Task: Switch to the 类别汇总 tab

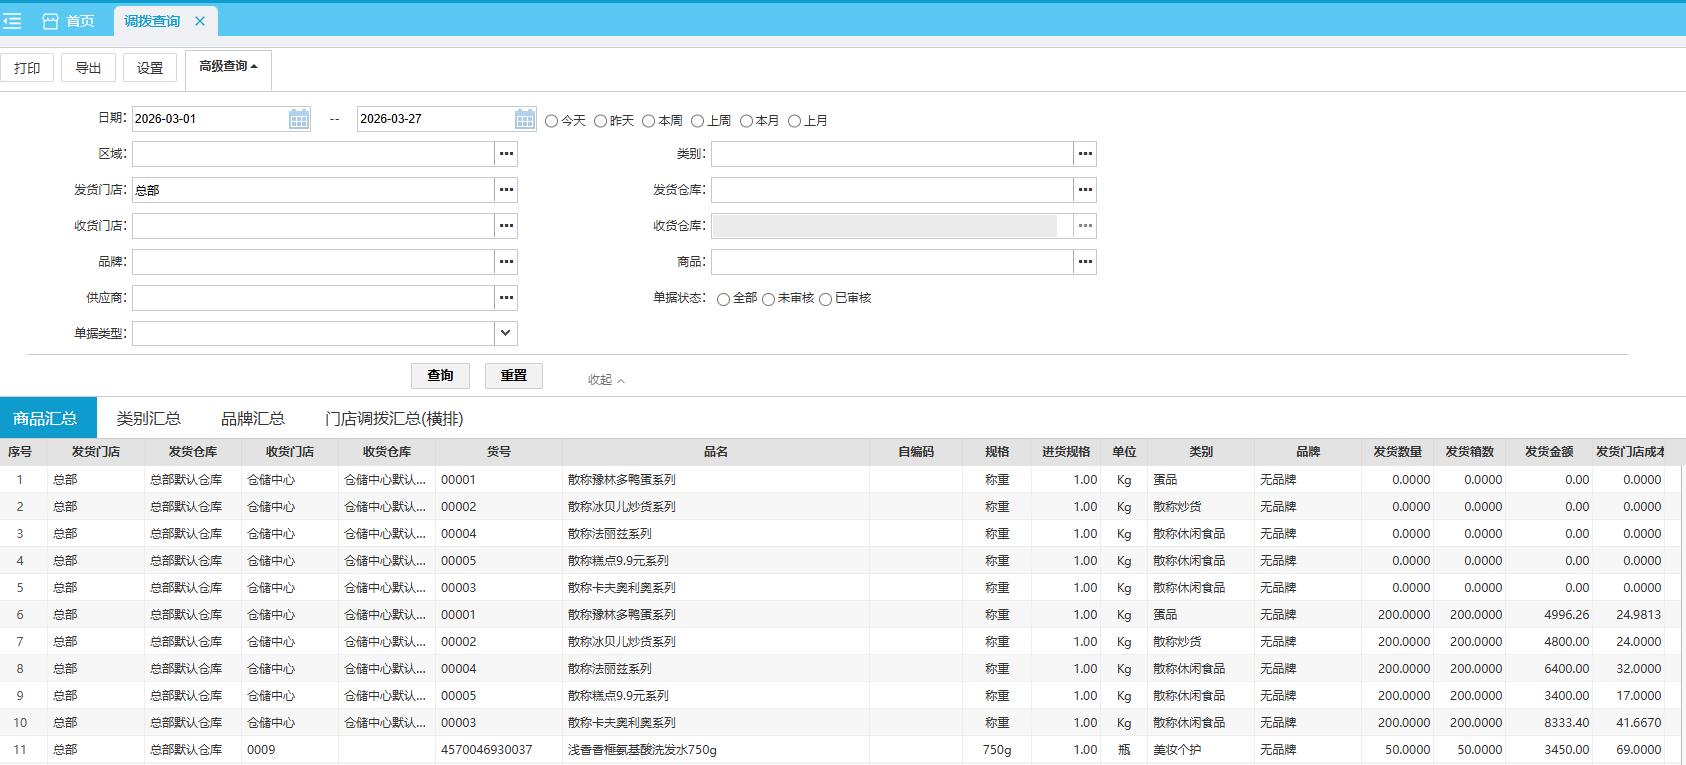Action: 148,418
